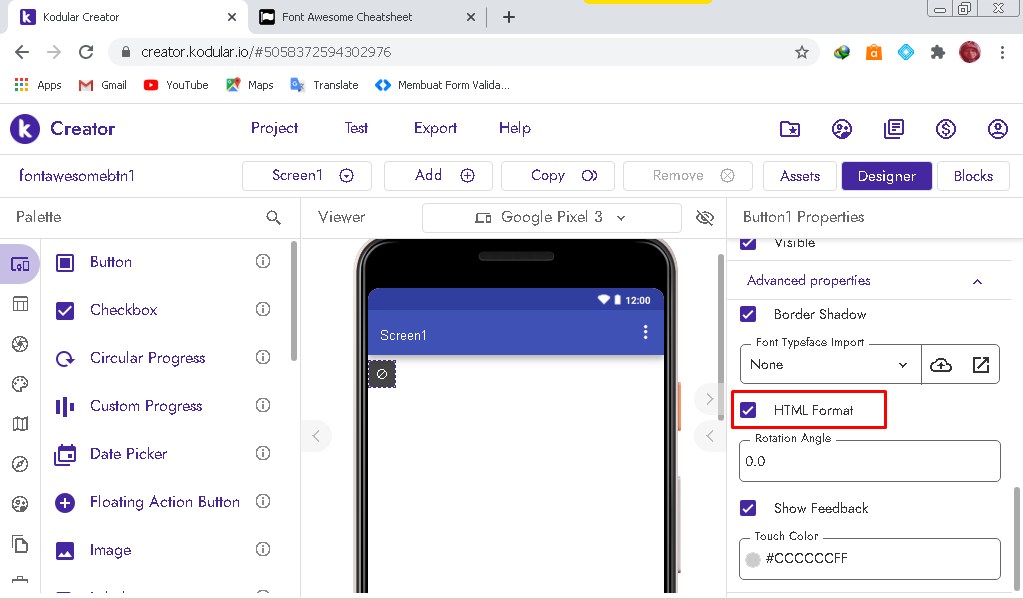Select the User Interface palette category icon

click(20, 264)
